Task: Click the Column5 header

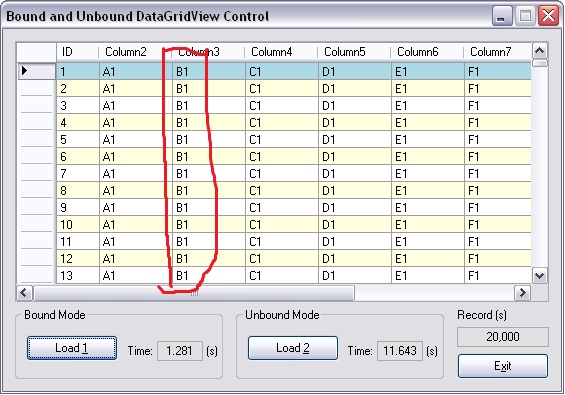Action: coord(354,52)
